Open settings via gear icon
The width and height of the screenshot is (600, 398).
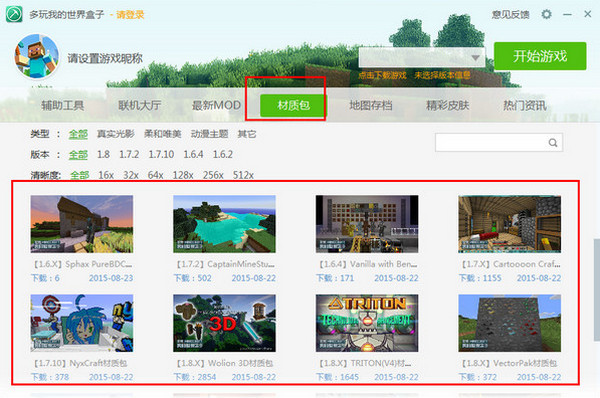pos(546,15)
